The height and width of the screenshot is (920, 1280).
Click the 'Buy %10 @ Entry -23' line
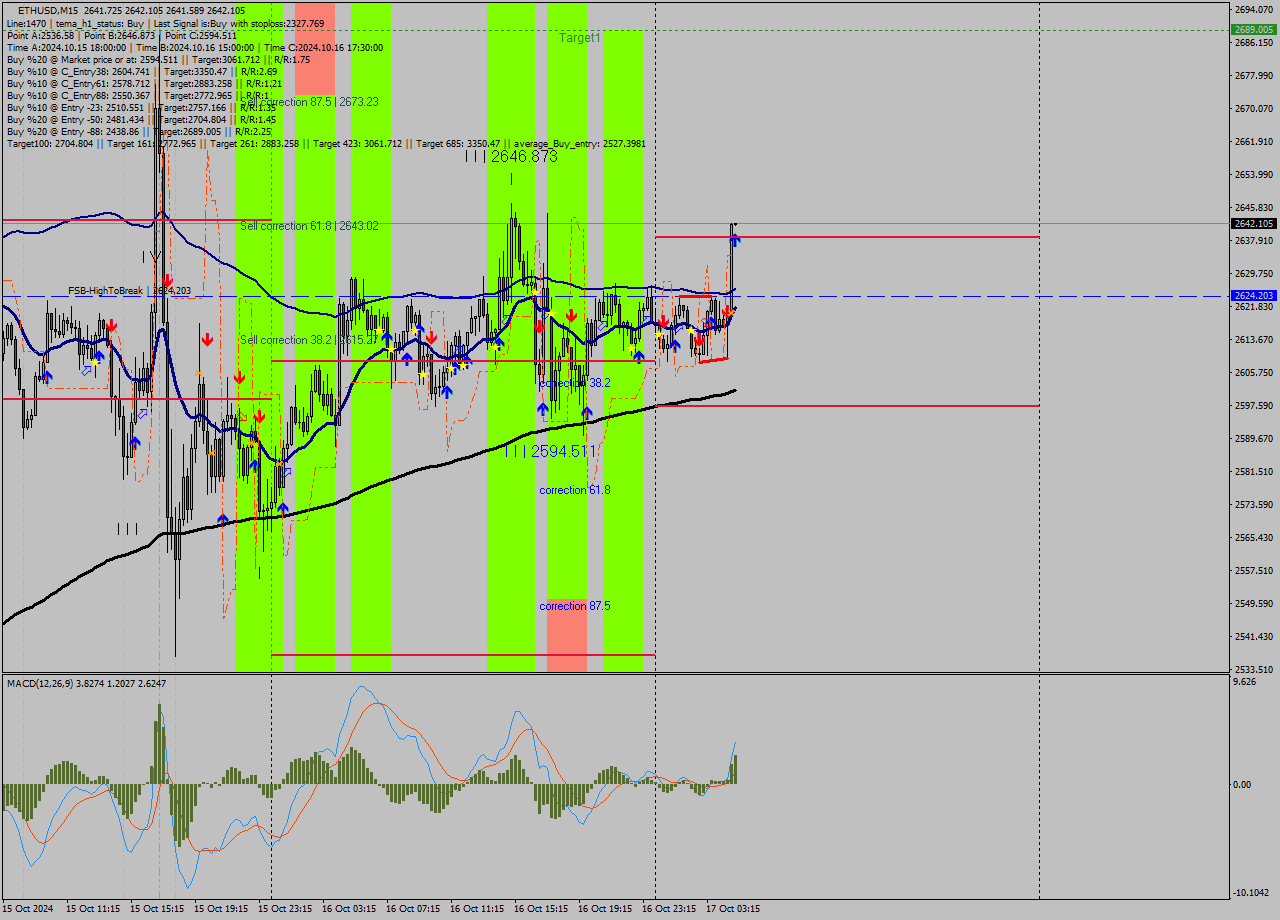[x=141, y=107]
